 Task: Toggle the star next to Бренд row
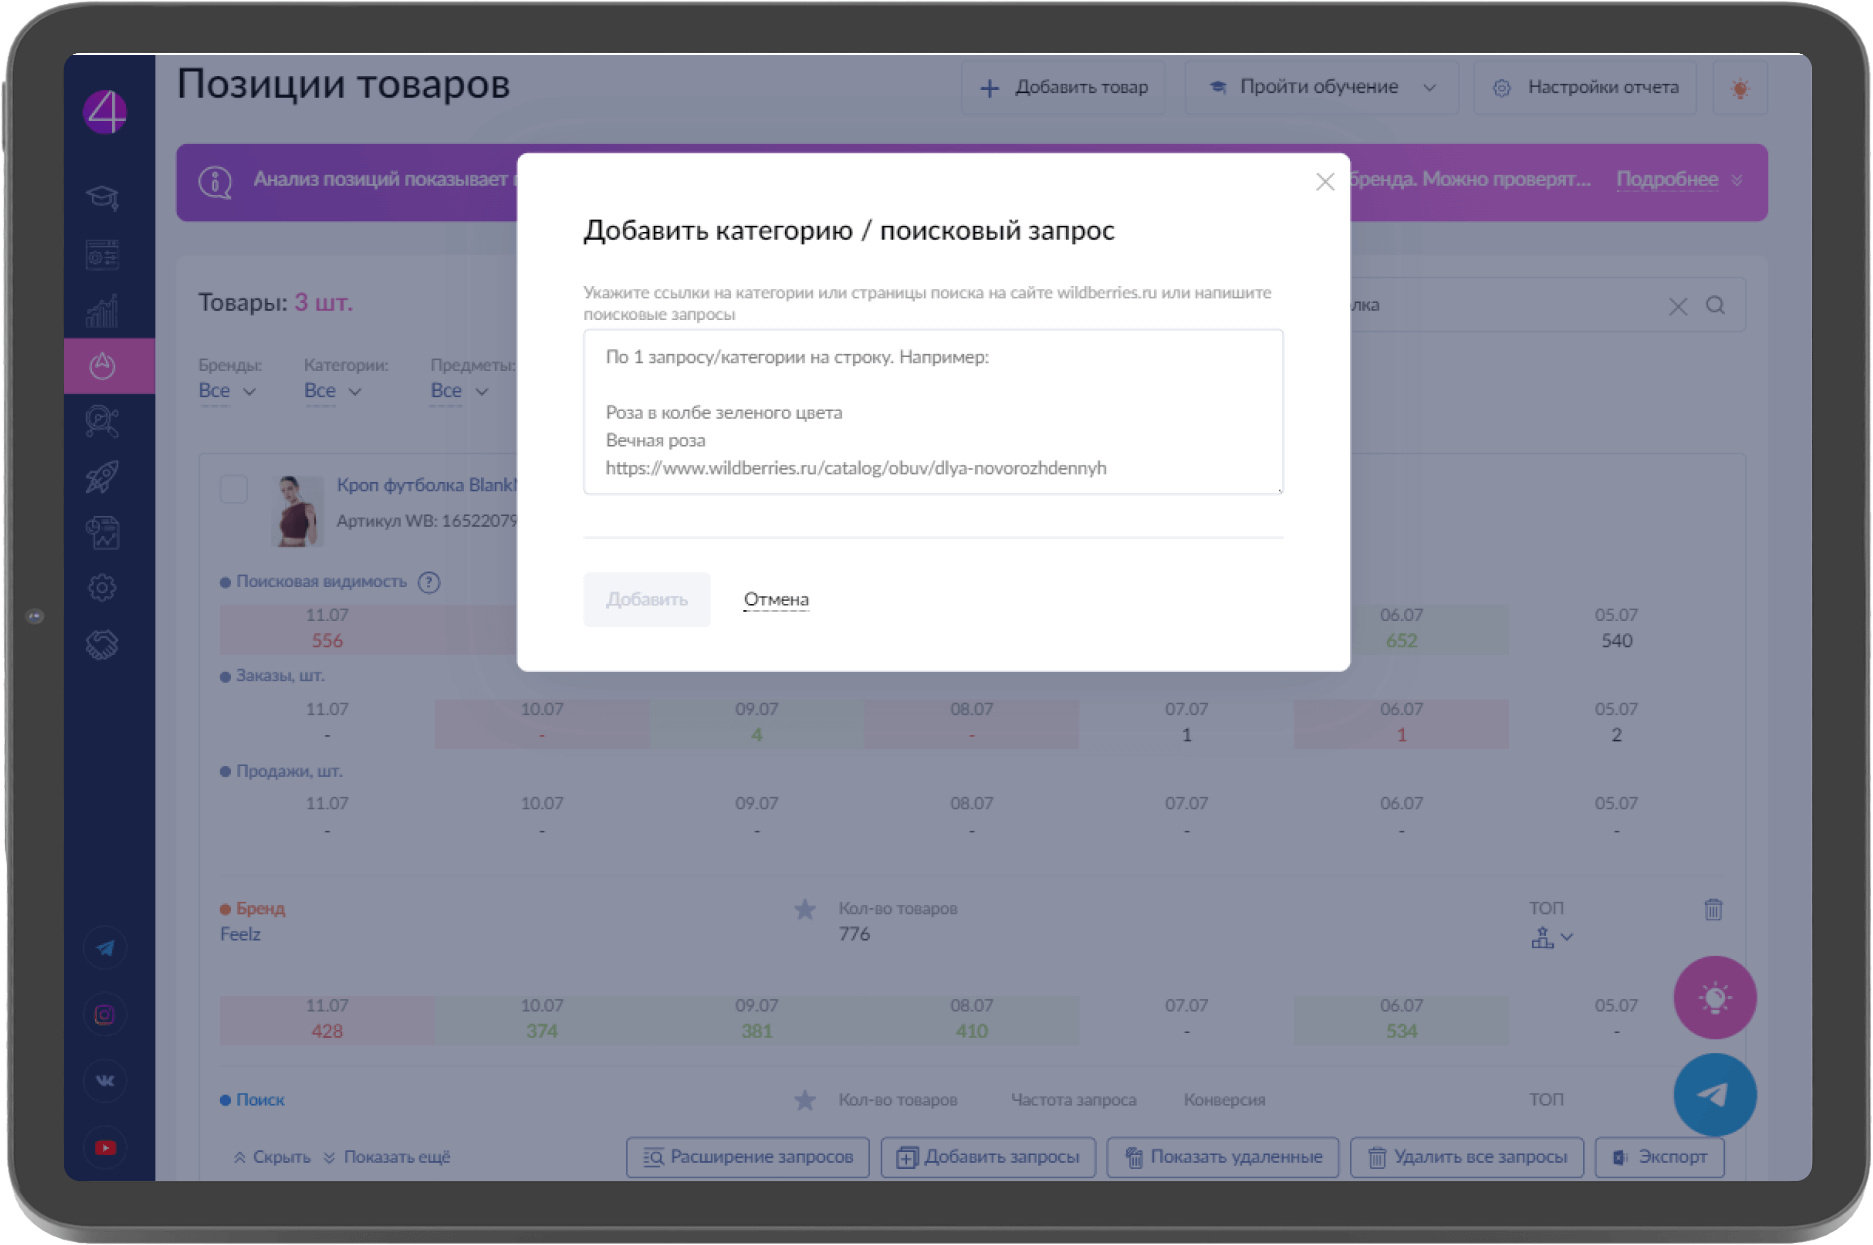coord(804,909)
